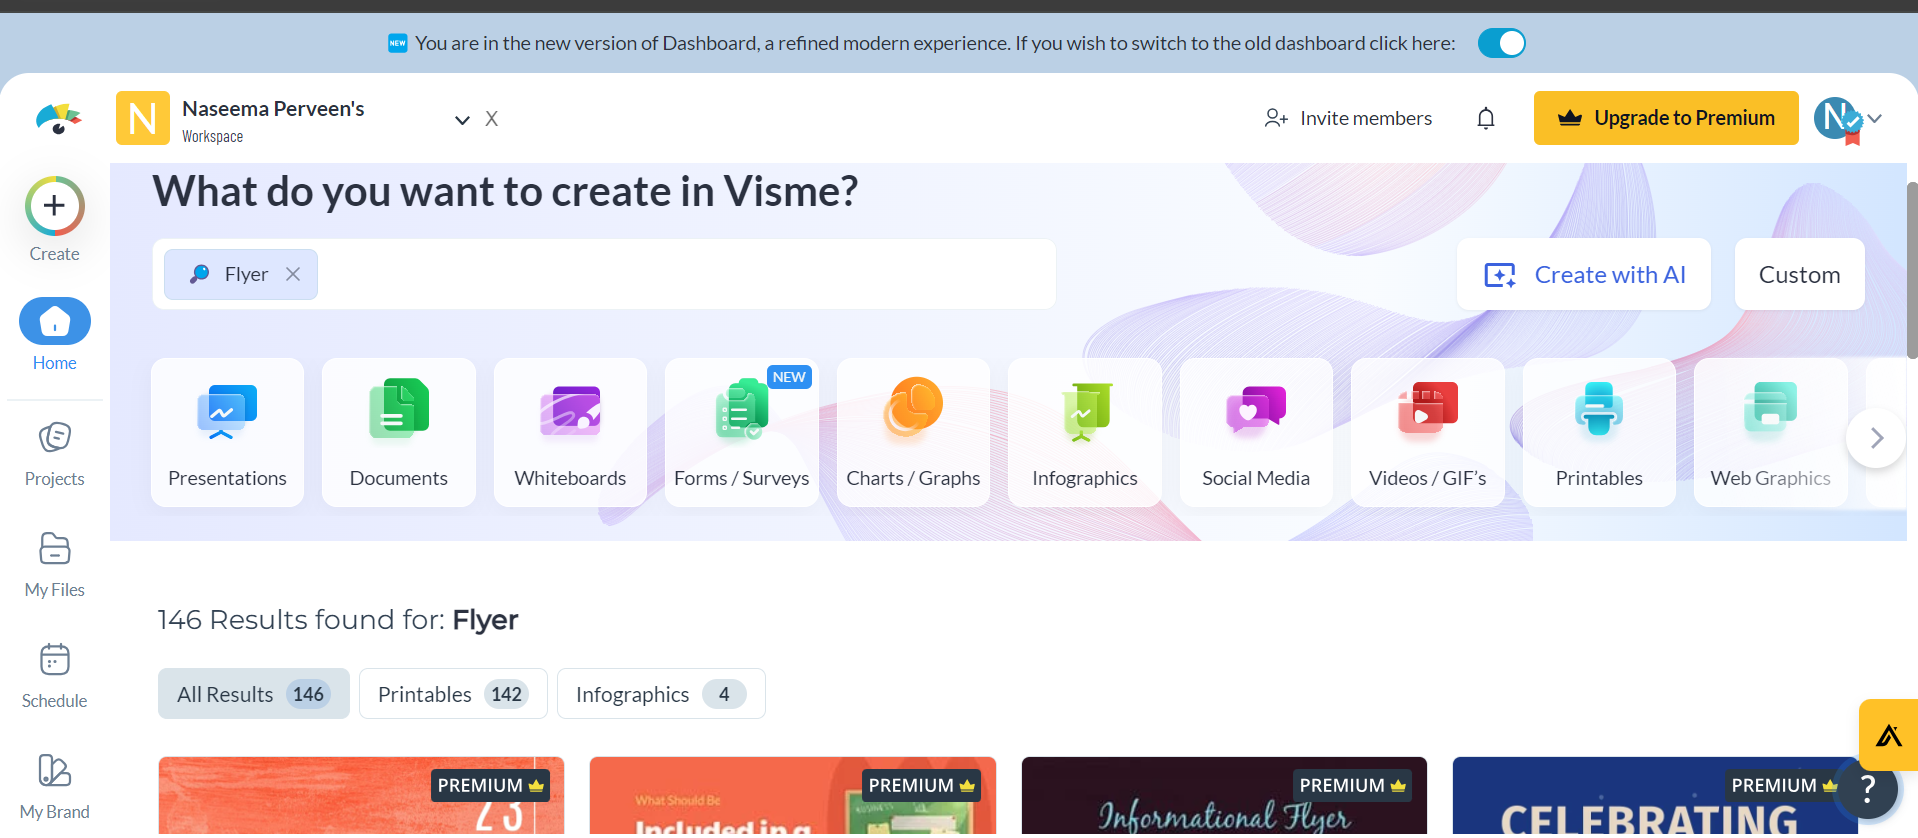Select the Printables category card

[x=1599, y=432]
